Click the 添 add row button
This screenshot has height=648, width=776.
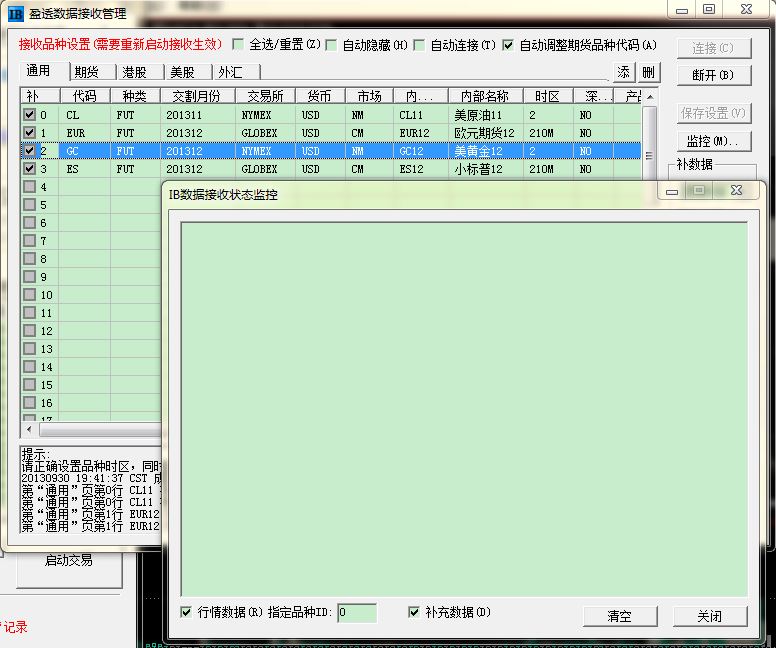tap(624, 72)
